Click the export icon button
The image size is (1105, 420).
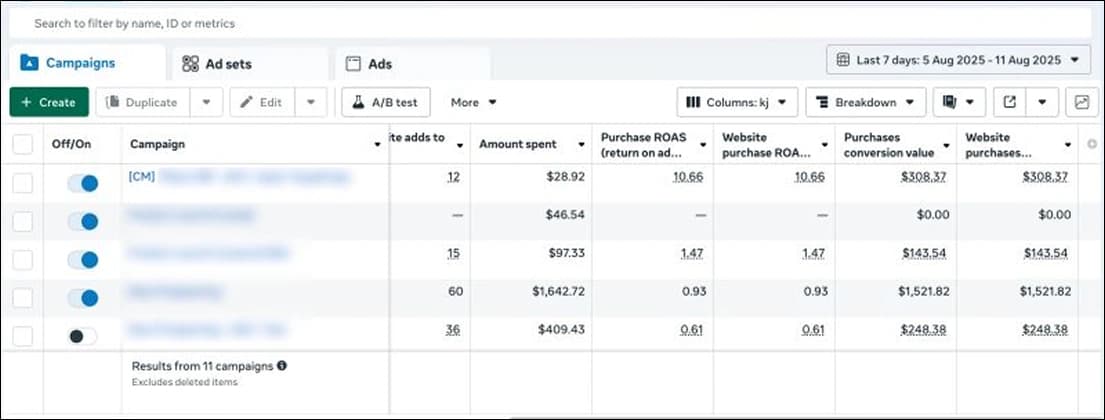[x=1010, y=102]
